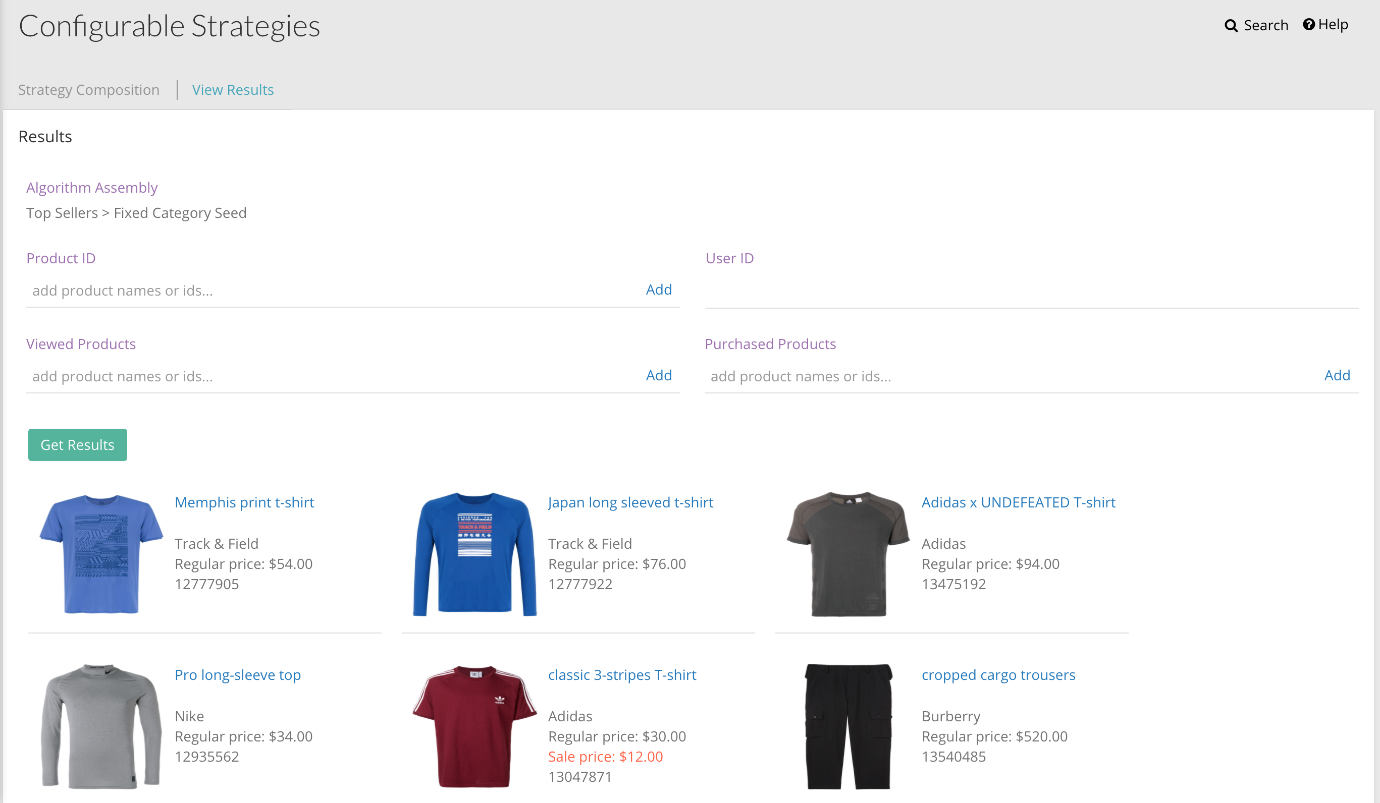Click 'Regular price: $94.00' text
The image size is (1380, 803).
click(x=990, y=564)
